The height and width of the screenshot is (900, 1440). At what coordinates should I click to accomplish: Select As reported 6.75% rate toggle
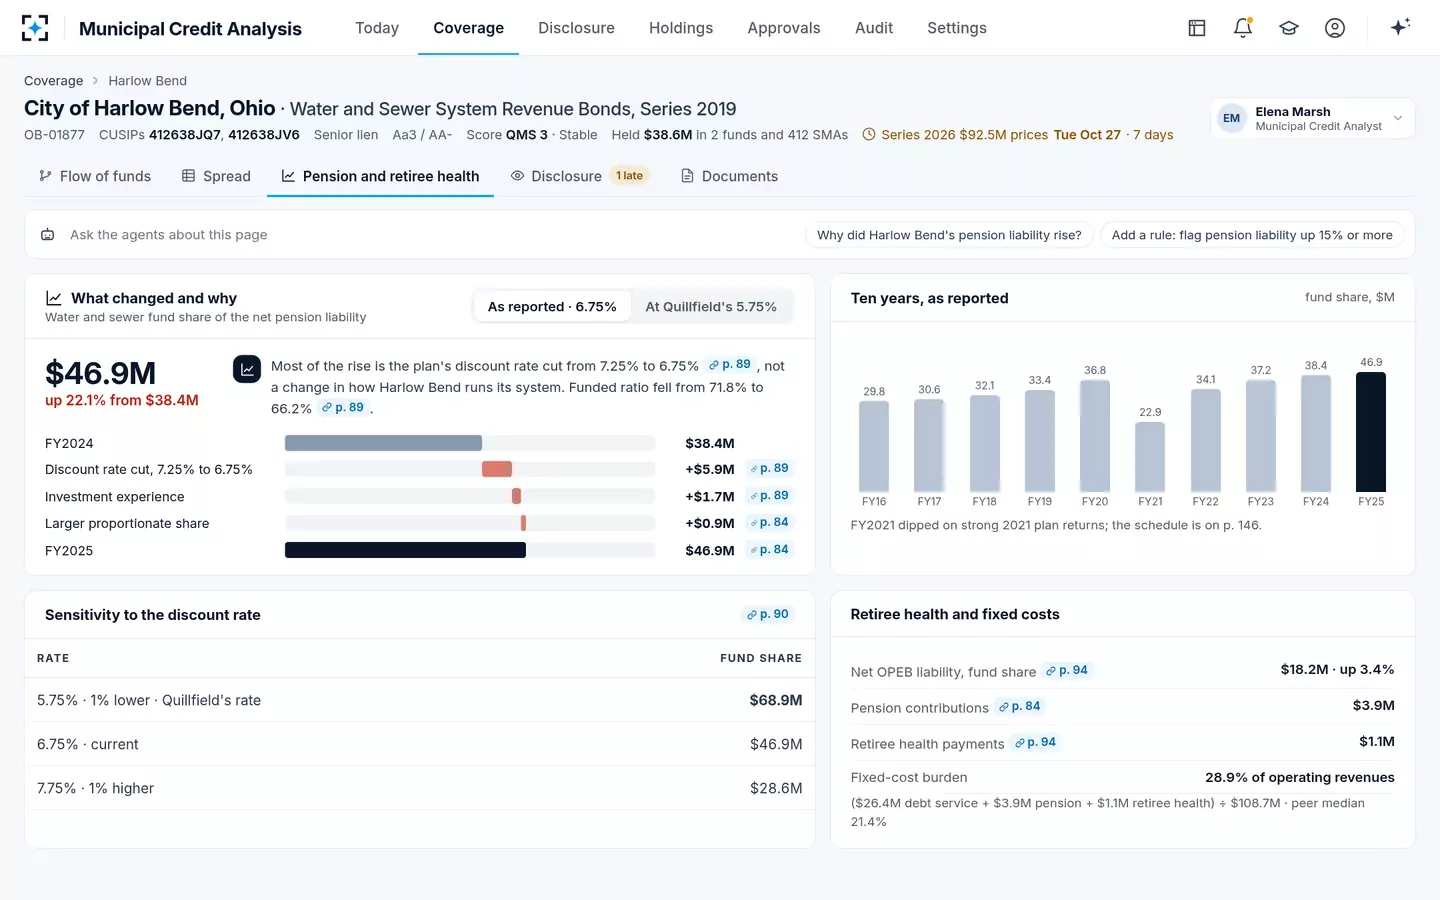[552, 307]
